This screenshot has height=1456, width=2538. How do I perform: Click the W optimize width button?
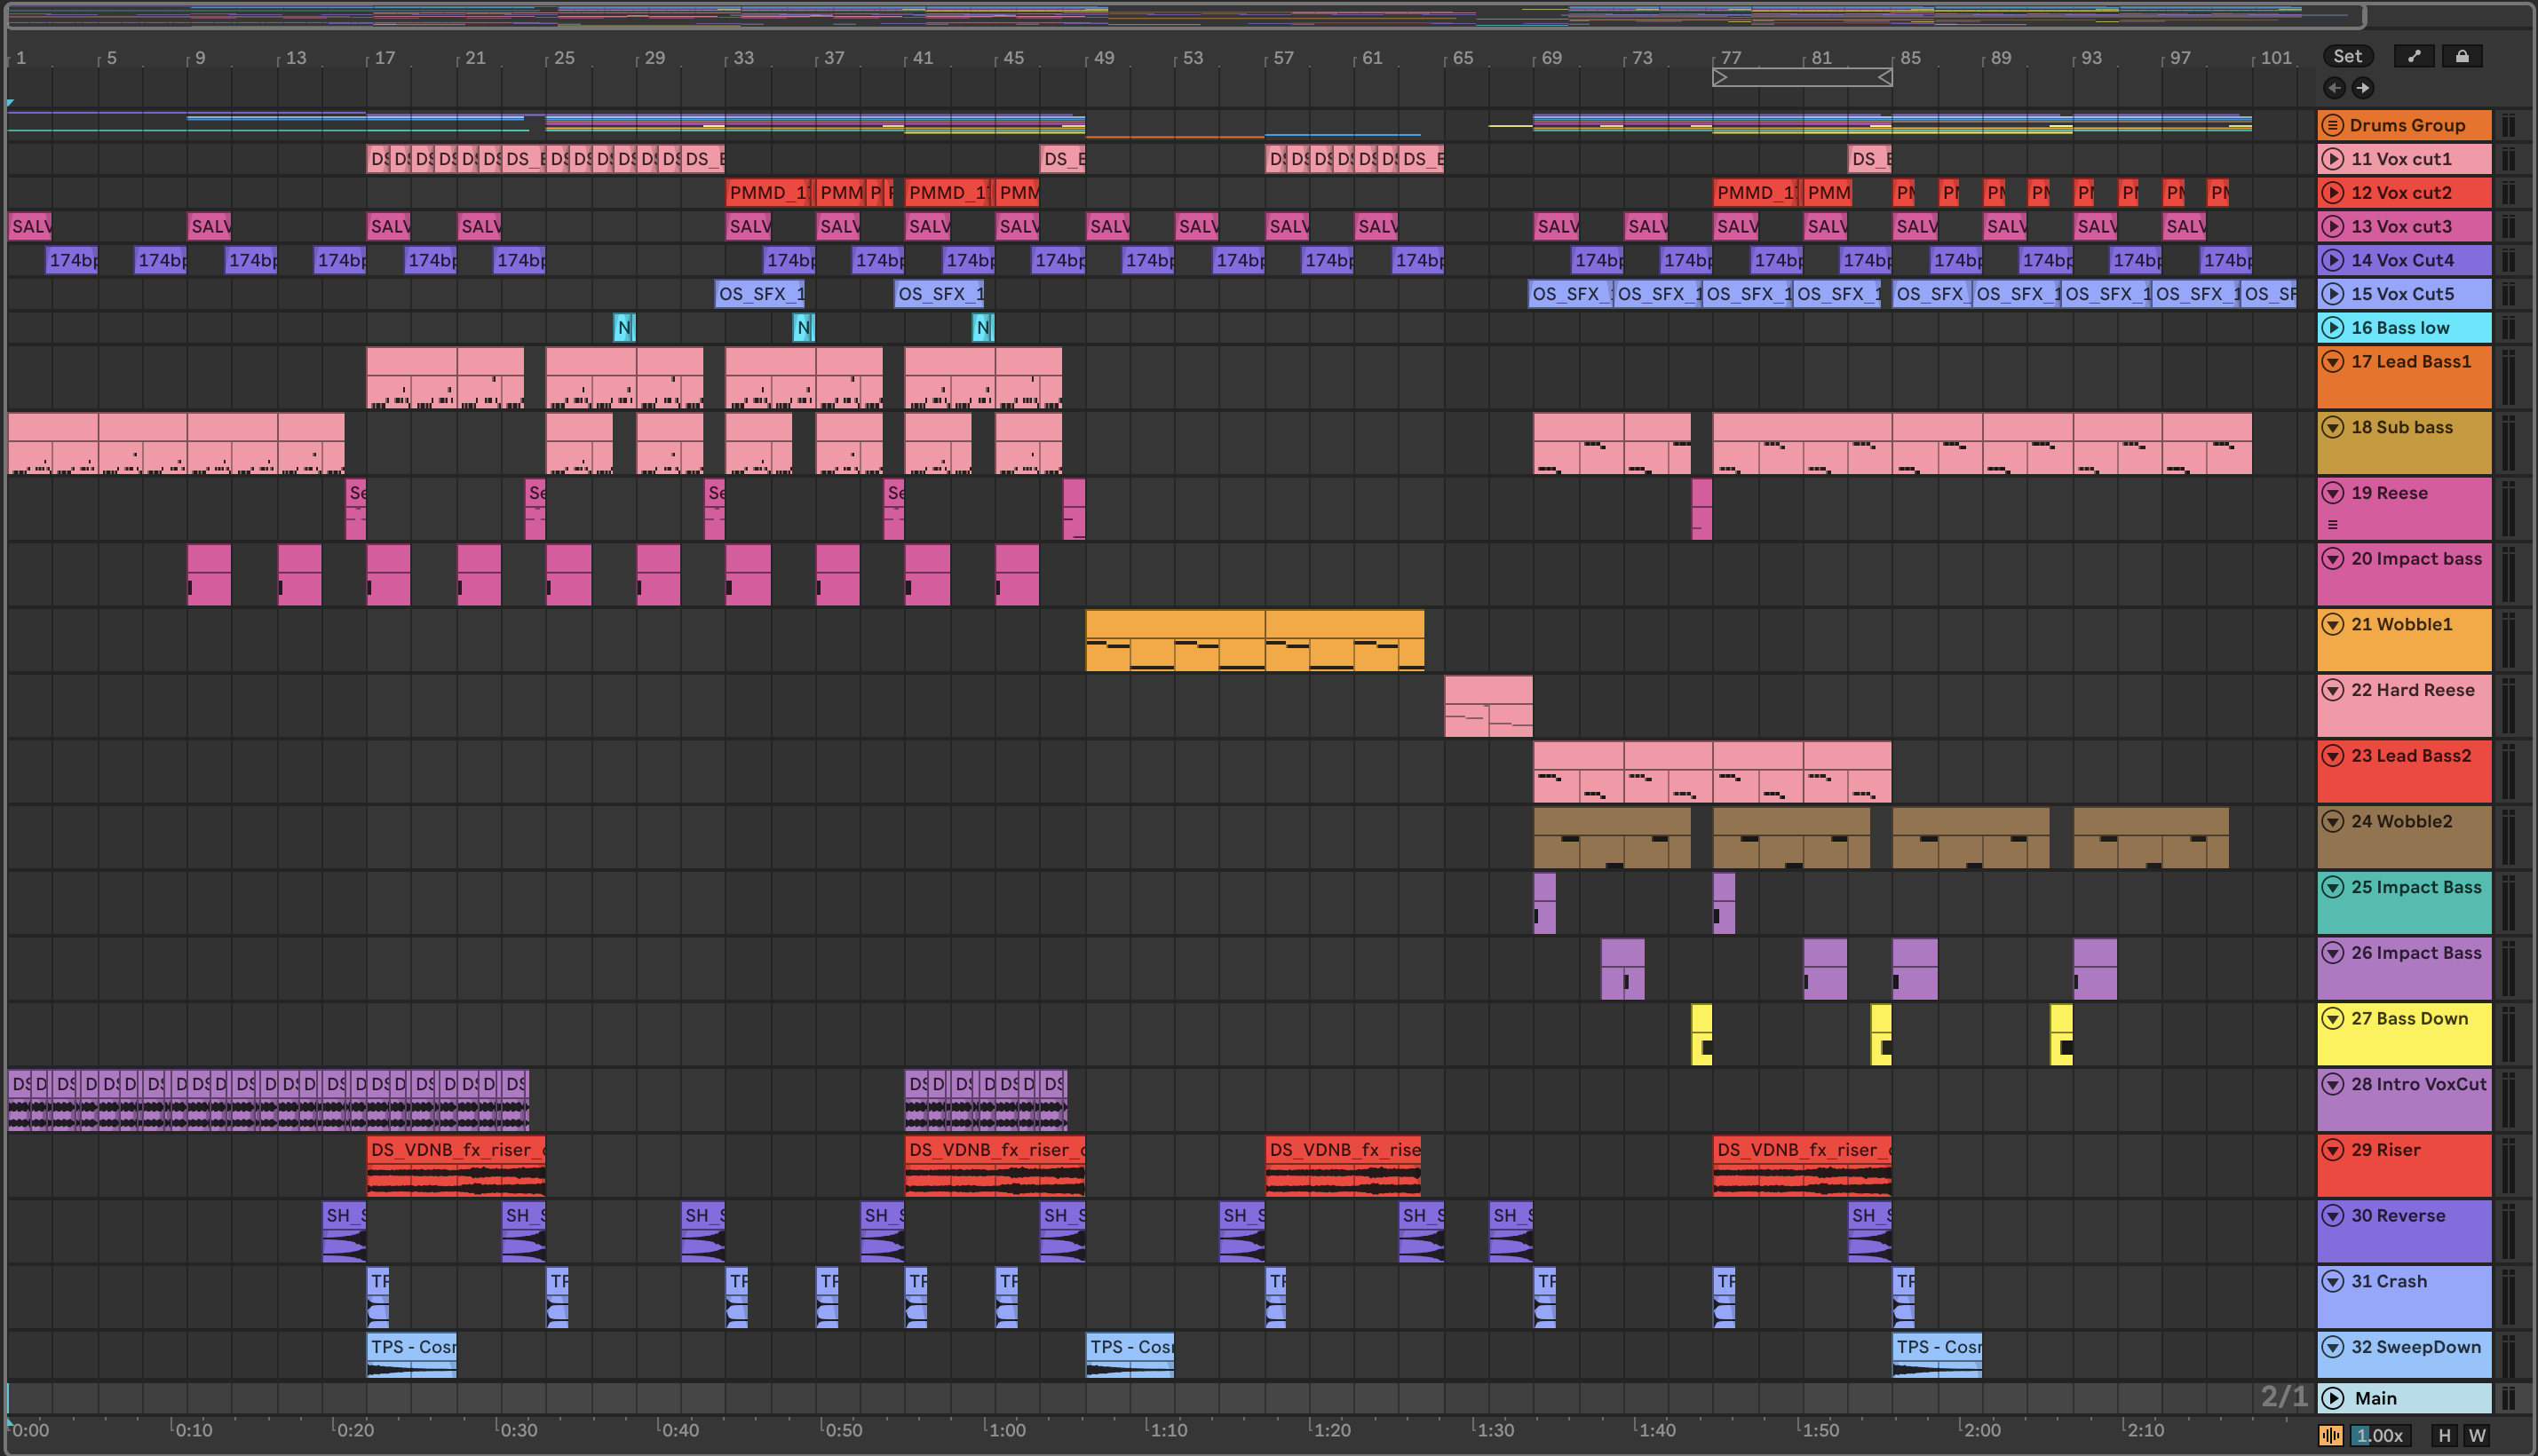2477,1435
